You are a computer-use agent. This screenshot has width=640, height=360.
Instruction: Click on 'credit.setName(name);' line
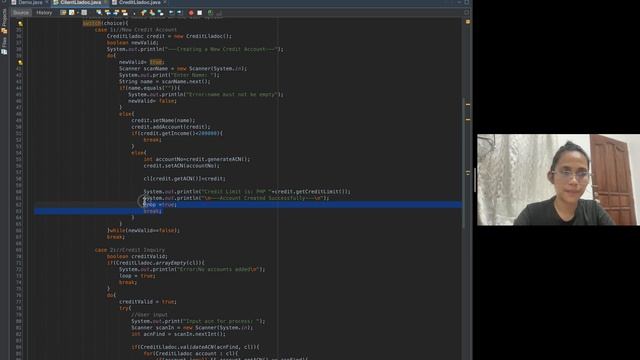163,120
